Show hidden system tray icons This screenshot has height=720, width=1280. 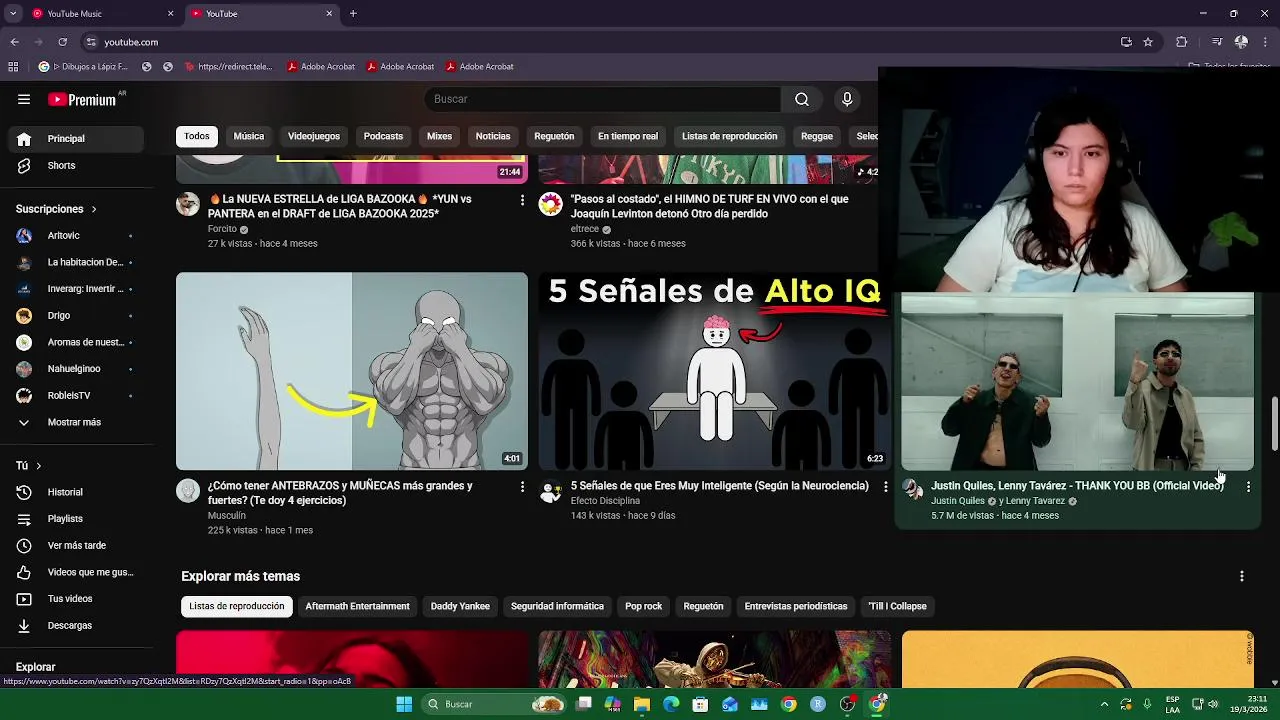click(x=1104, y=704)
